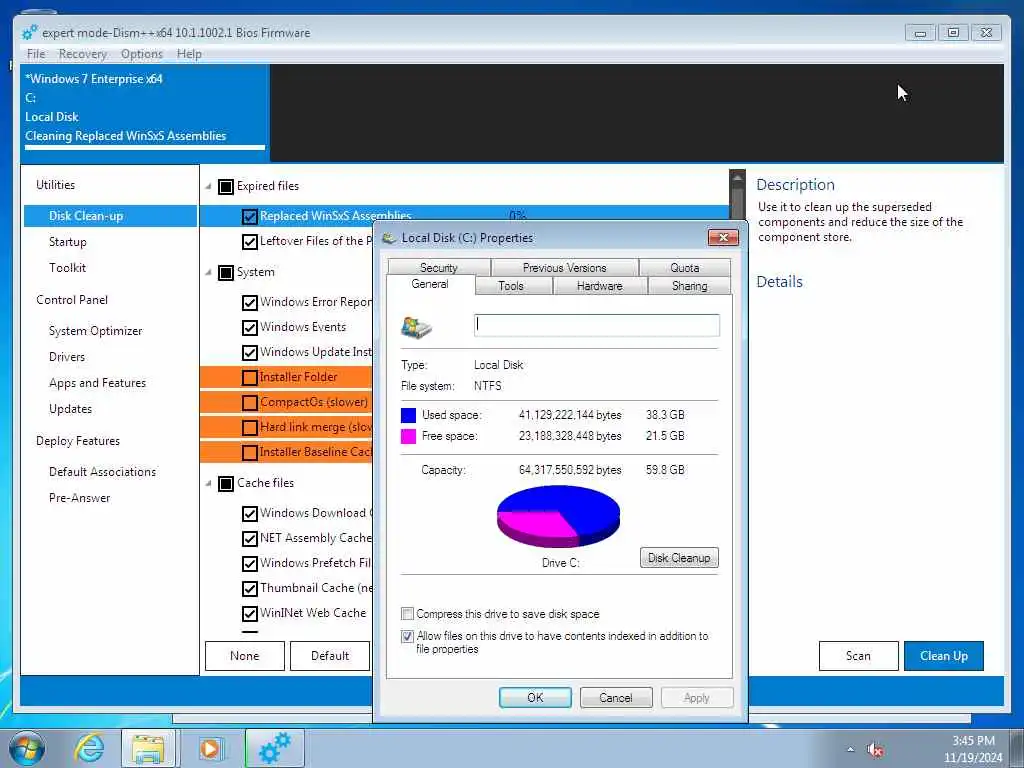Collapse the System group
This screenshot has height=768, width=1024.
(208, 272)
